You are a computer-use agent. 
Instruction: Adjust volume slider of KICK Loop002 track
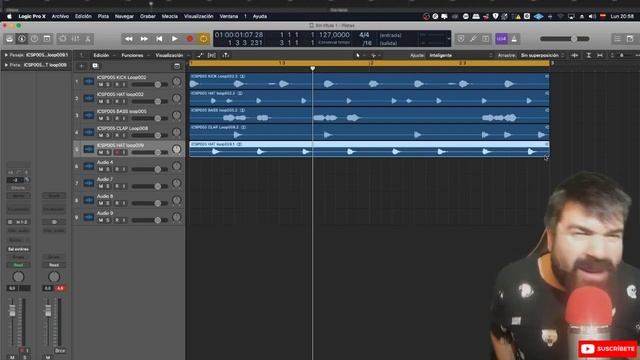(150, 84)
